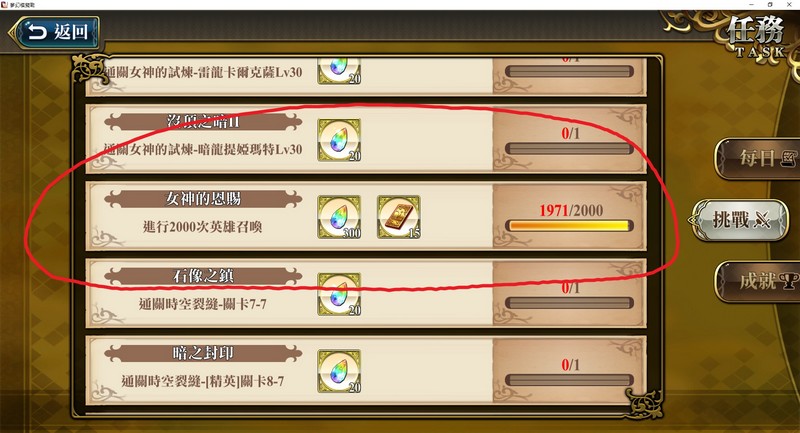Click the 進行2000次英雄召喚 task description
Screen dimensions: 800x433
tap(203, 227)
